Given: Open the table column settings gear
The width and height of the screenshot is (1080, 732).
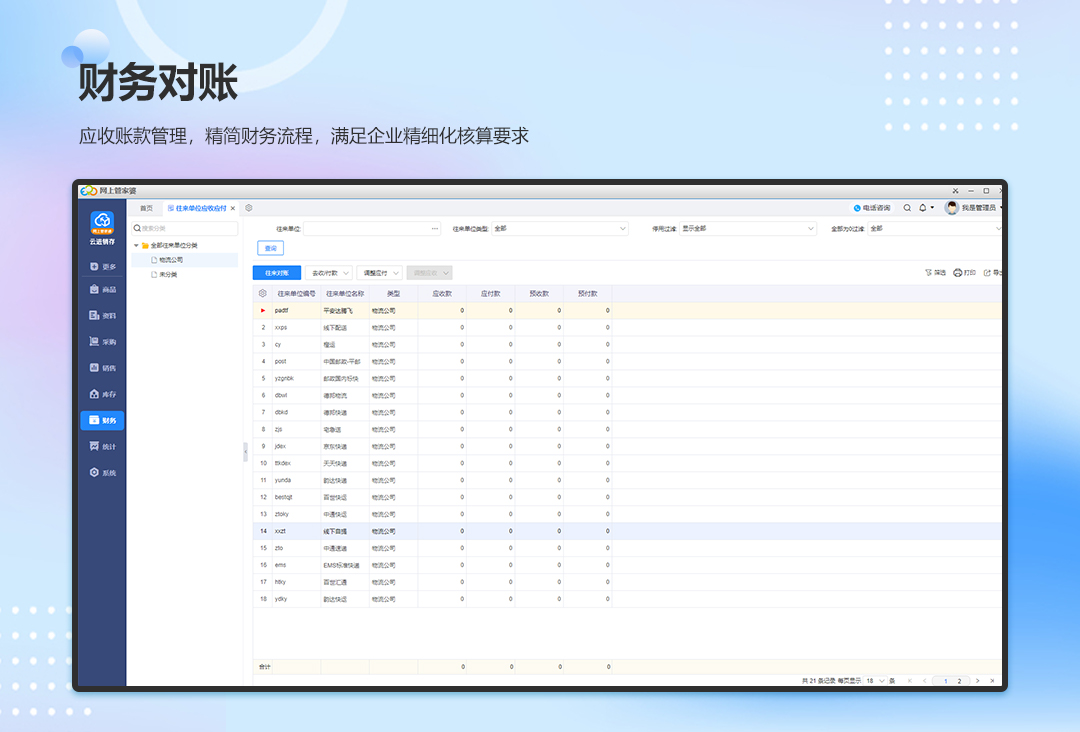Looking at the screenshot, I should 263,294.
